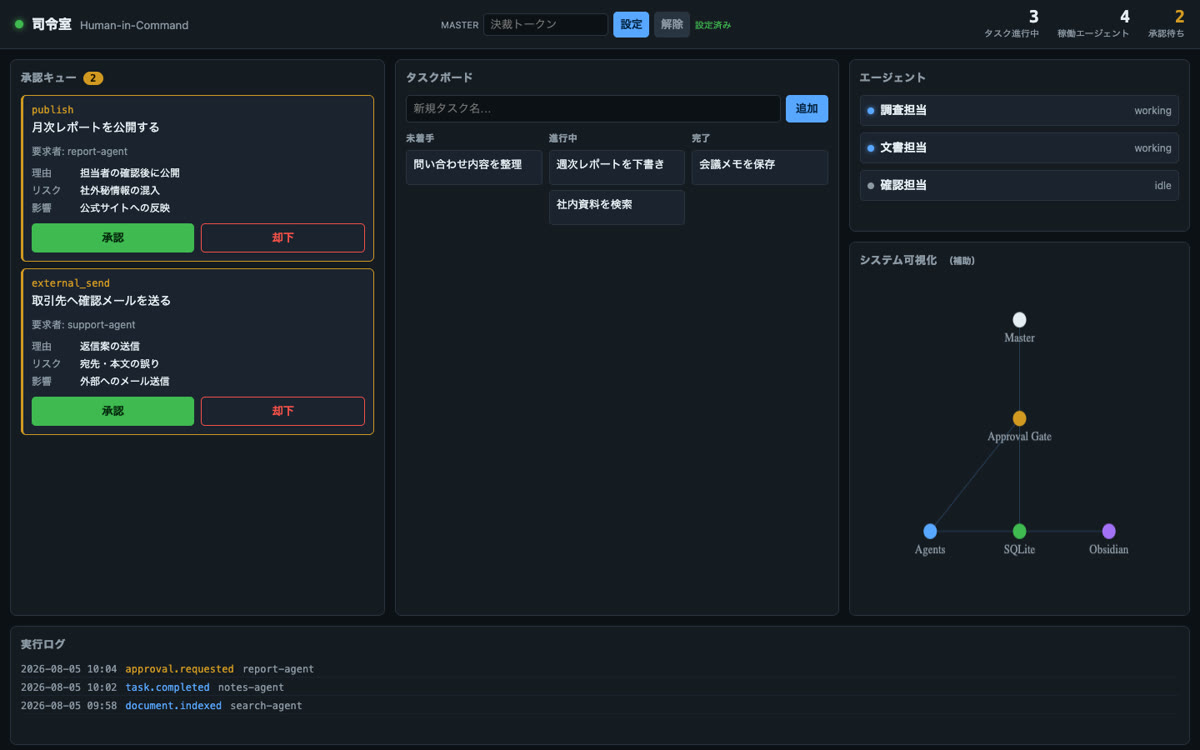Click the 未着手 column header
This screenshot has height=750, width=1200.
pyautogui.click(x=420, y=138)
